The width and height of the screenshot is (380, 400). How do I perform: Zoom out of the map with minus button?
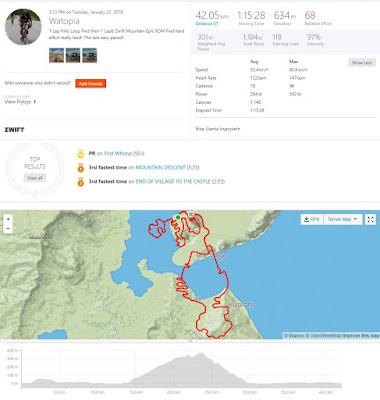point(8,229)
